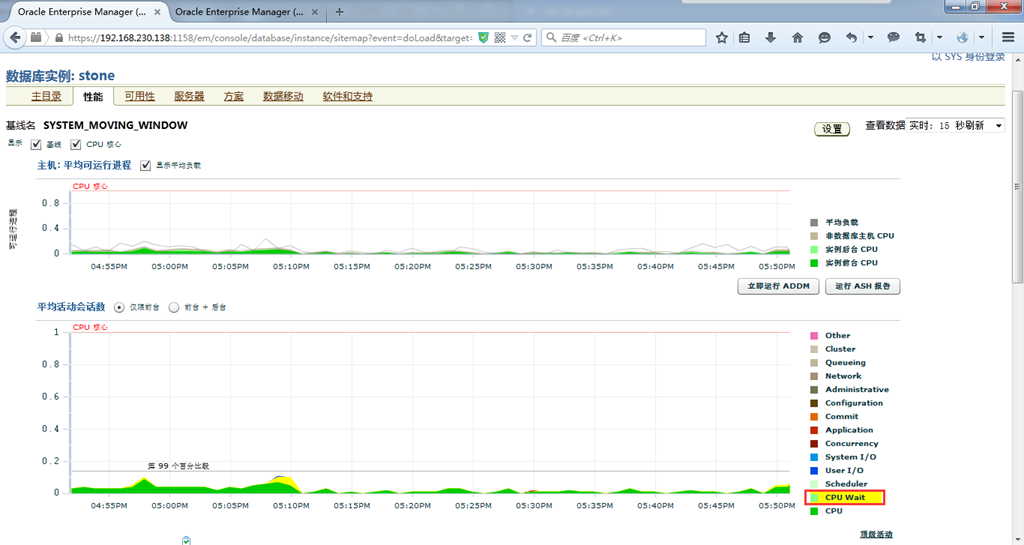This screenshot has height=545, width=1024.
Task: Click the new tab plus icon
Action: pyautogui.click(x=339, y=12)
